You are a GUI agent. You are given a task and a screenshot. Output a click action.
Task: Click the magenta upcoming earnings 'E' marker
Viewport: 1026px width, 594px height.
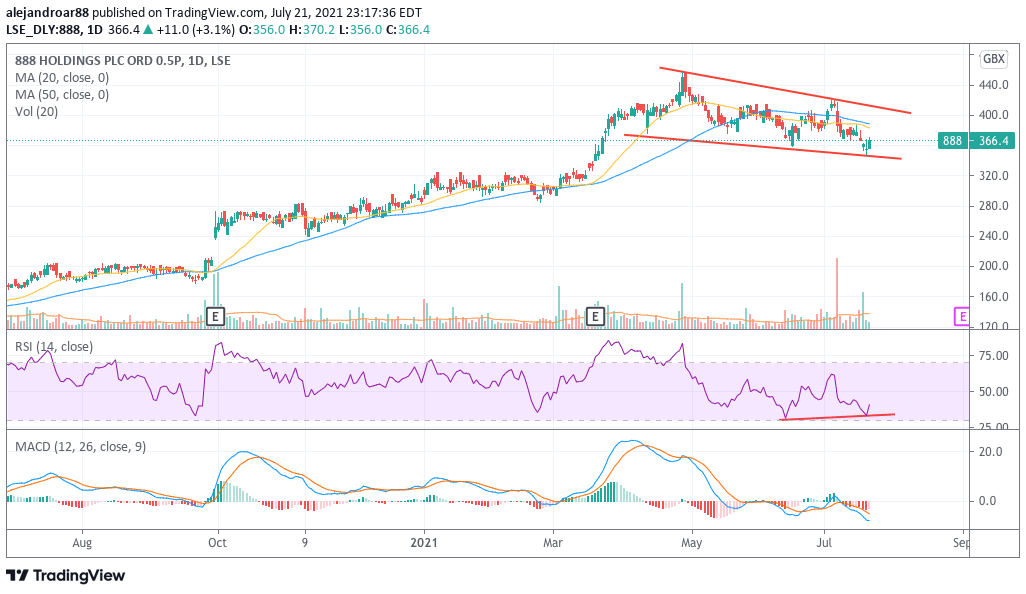click(961, 317)
